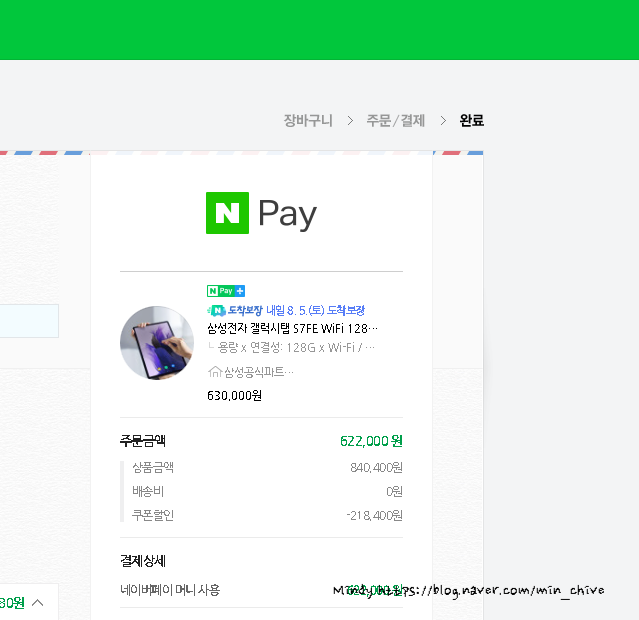
Task: Click the large N Pay logo
Action: click(261, 213)
